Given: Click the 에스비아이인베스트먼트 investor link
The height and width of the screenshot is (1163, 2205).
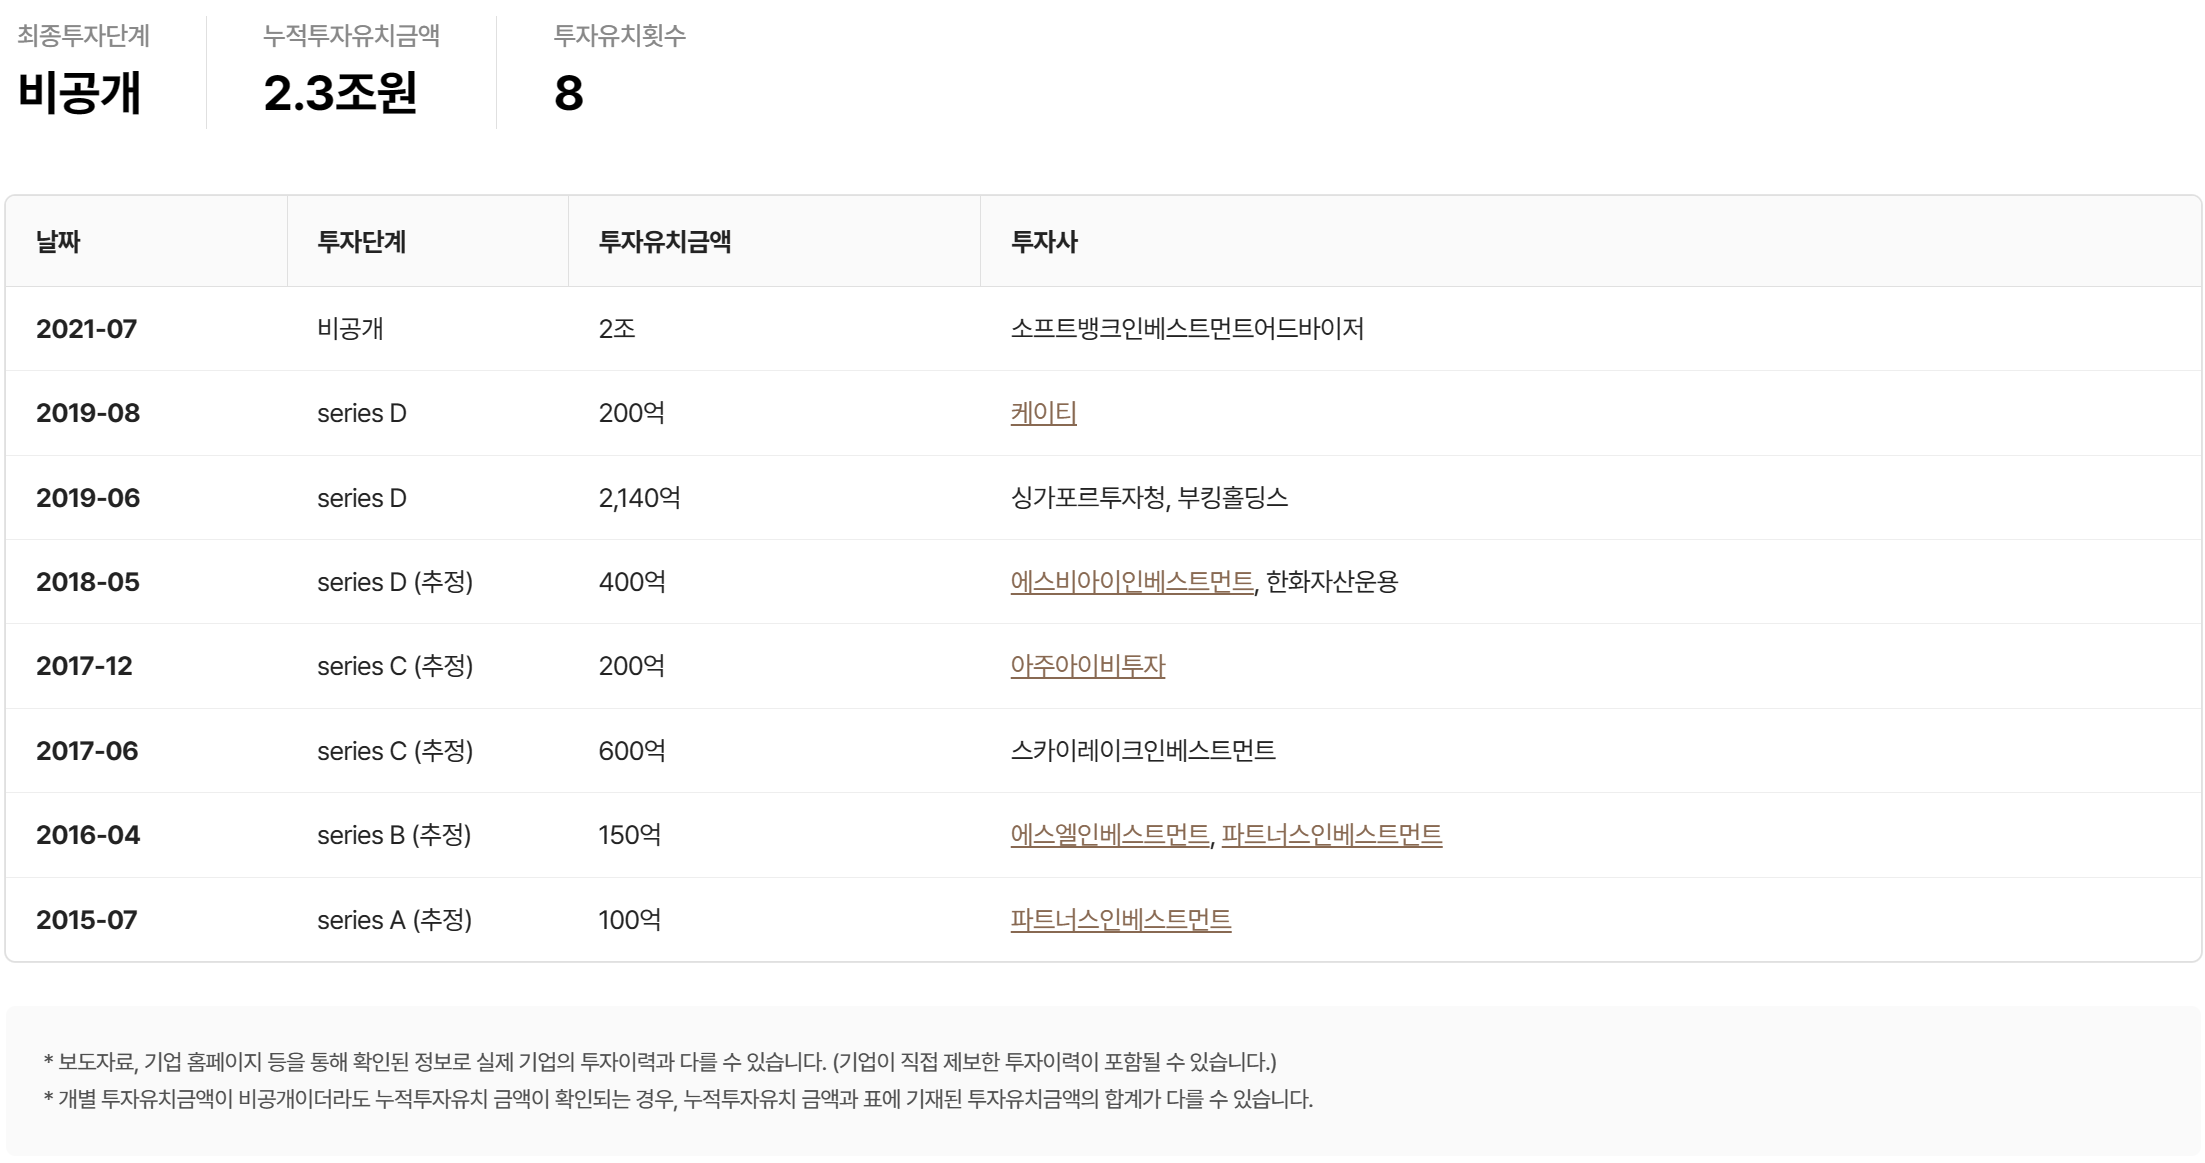Looking at the screenshot, I should 1131,582.
